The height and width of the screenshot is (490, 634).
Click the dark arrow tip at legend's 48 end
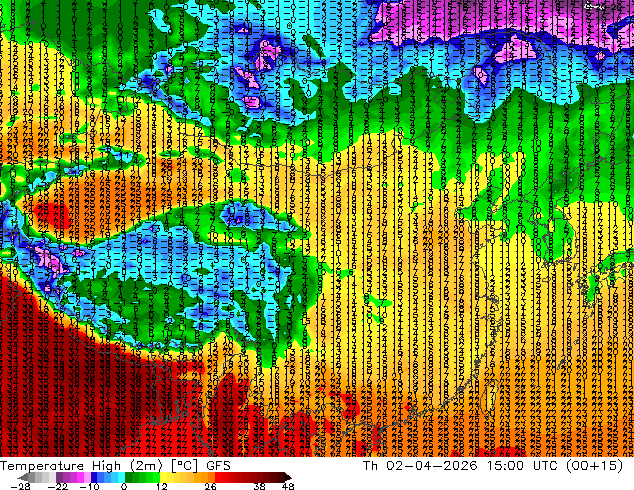click(x=288, y=477)
